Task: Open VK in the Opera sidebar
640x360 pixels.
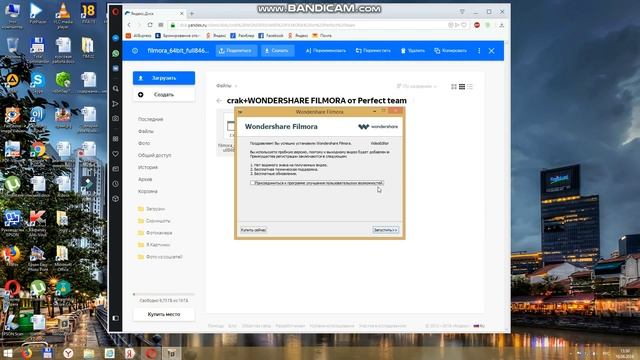Action: (x=116, y=68)
